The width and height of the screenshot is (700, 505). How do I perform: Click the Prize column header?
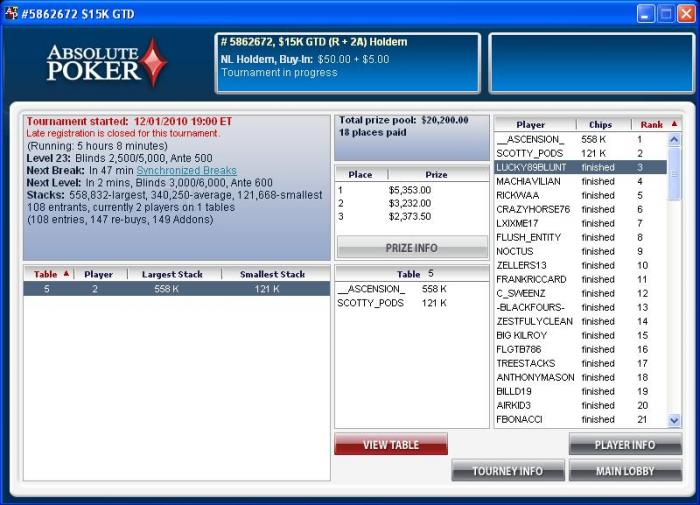click(438, 175)
